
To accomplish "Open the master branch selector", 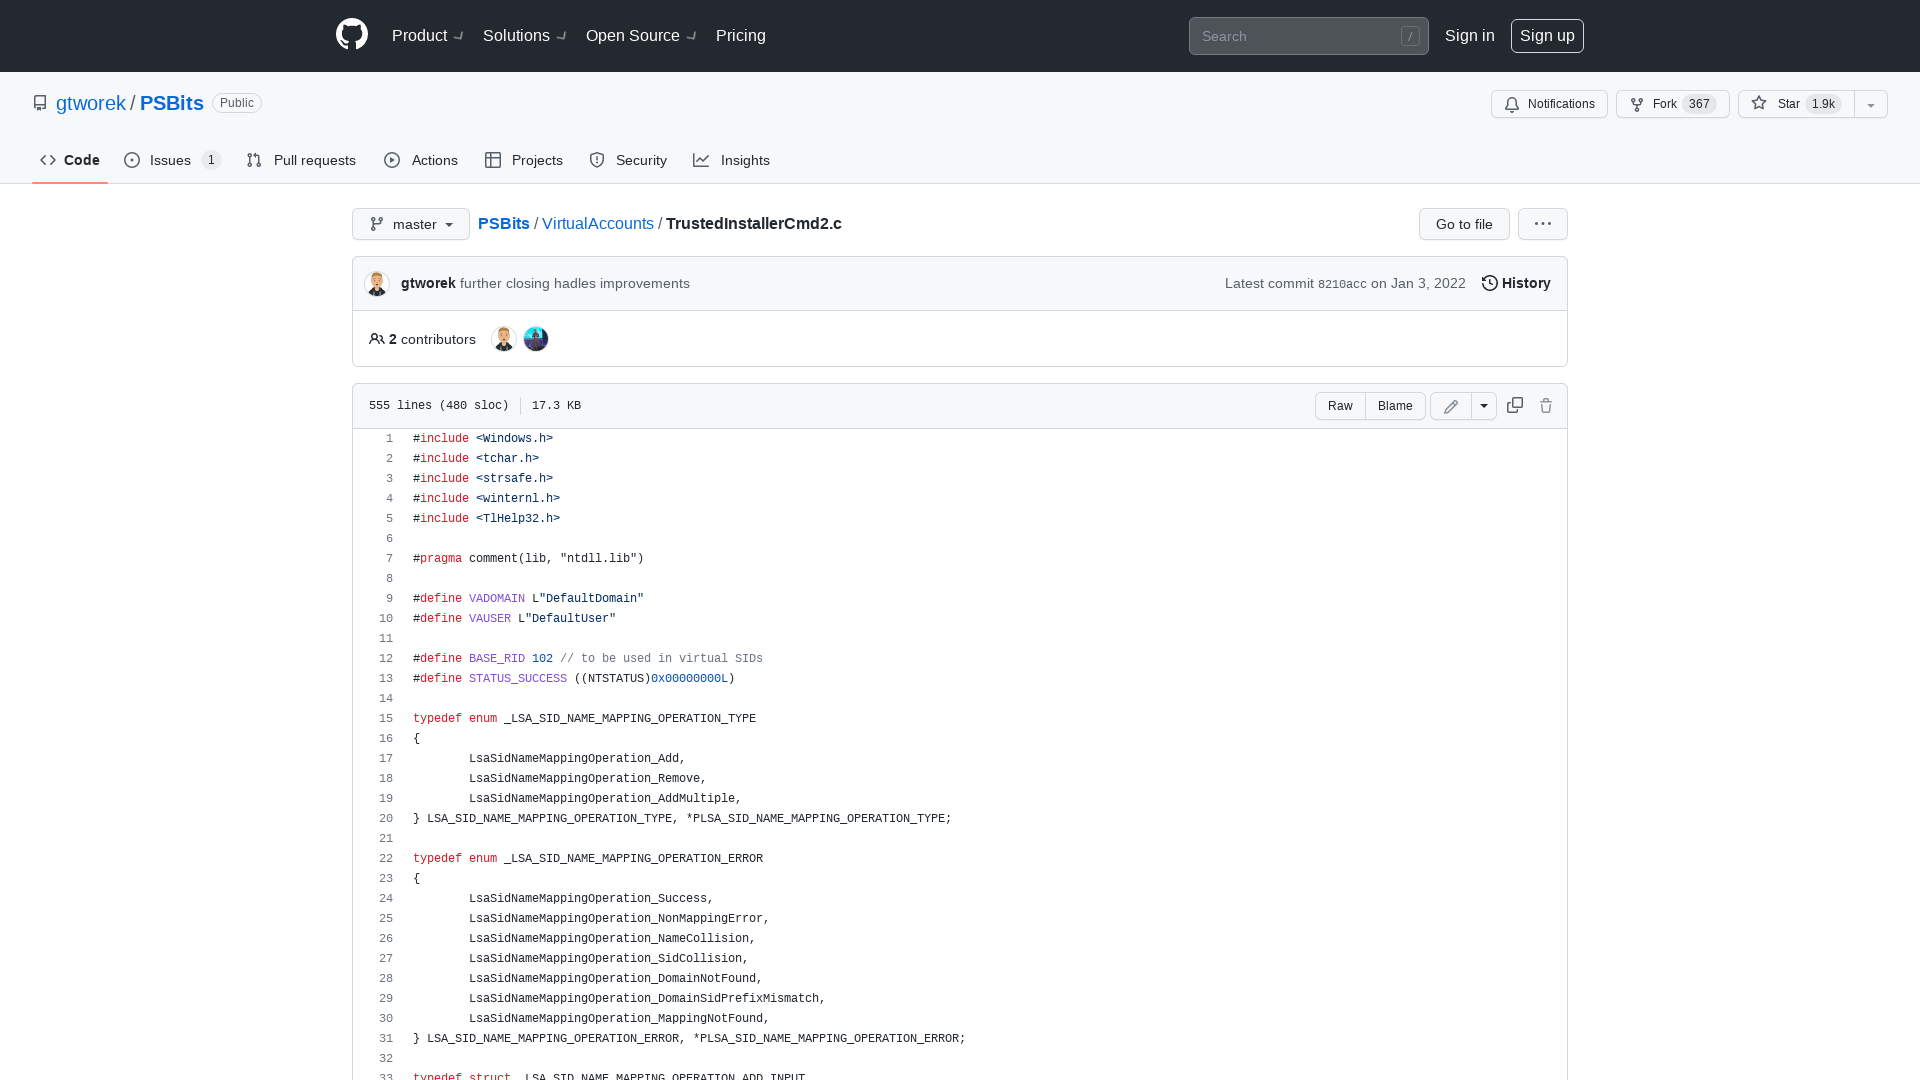I will (x=411, y=224).
